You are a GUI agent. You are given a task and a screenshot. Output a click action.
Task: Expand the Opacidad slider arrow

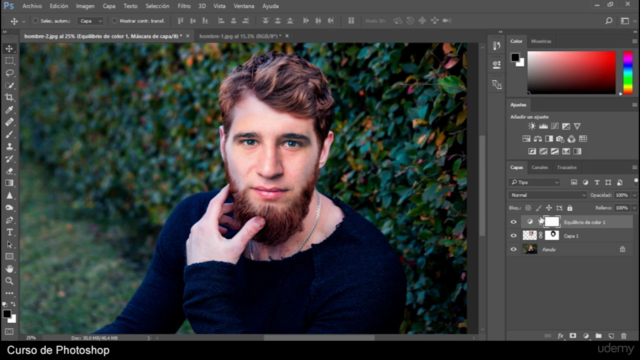point(634,195)
